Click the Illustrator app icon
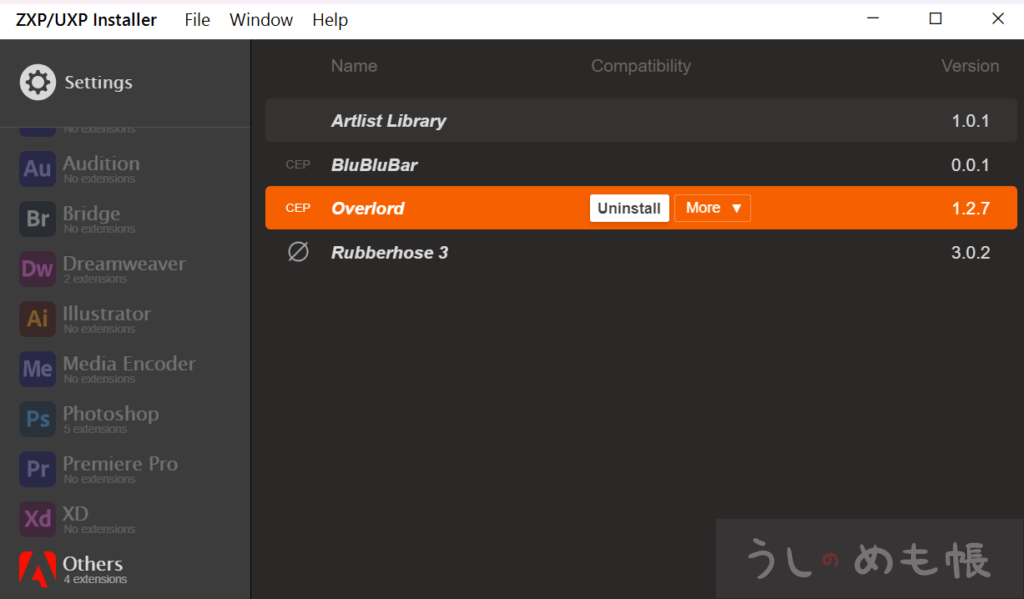The image size is (1024, 599). point(37,319)
